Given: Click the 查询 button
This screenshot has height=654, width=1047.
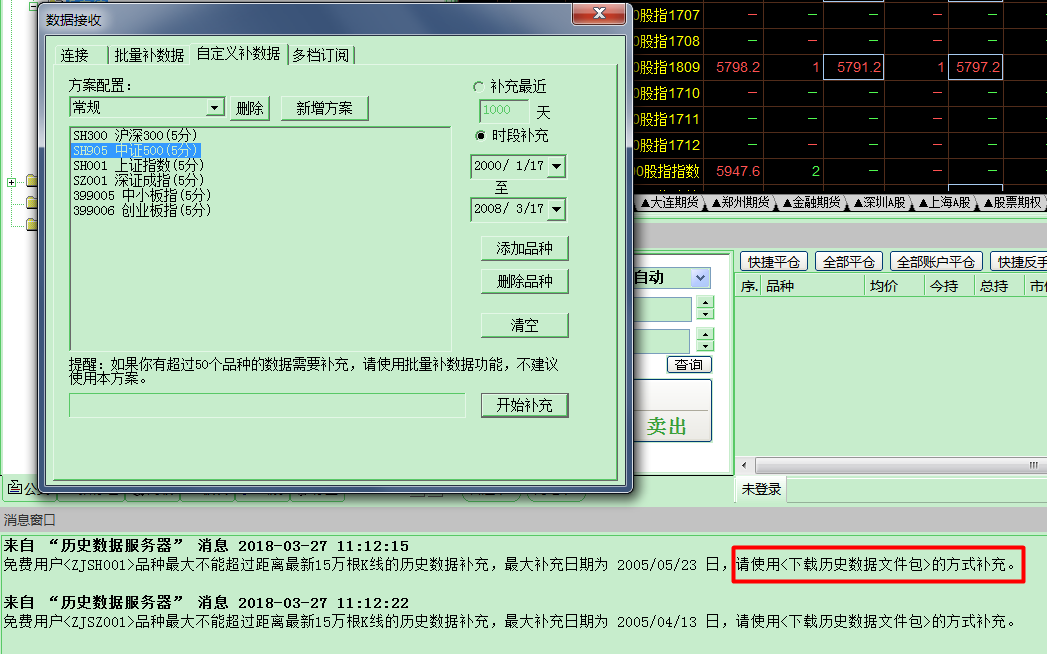Looking at the screenshot, I should coord(689,365).
